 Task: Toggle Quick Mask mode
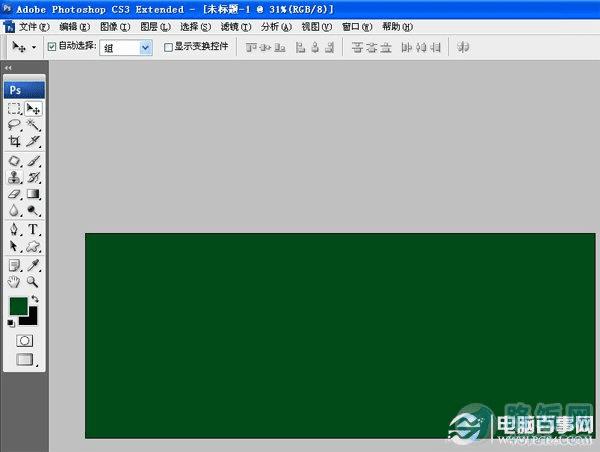[24, 341]
